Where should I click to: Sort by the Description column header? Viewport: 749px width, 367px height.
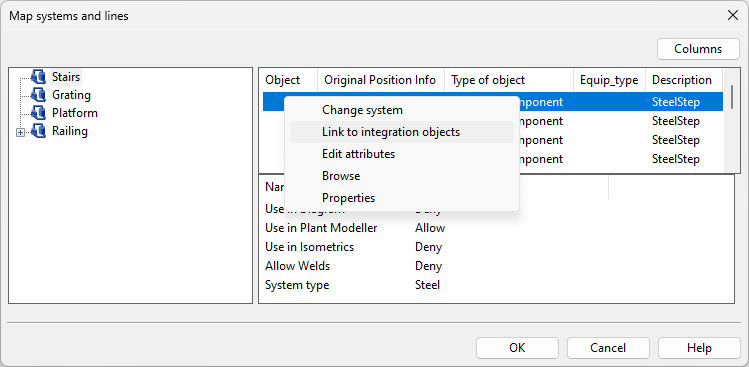pos(684,80)
